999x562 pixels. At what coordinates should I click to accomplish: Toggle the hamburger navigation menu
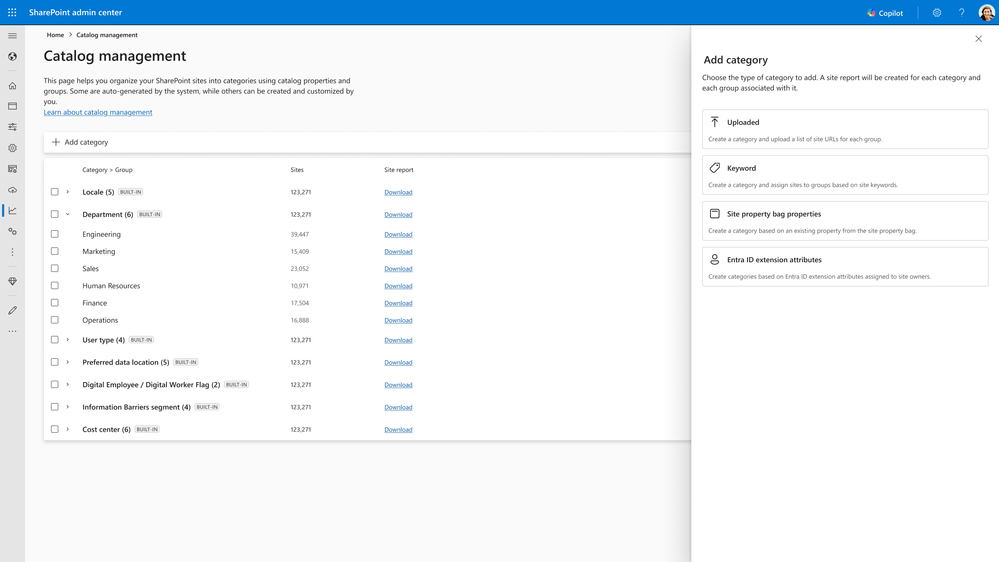(x=12, y=36)
